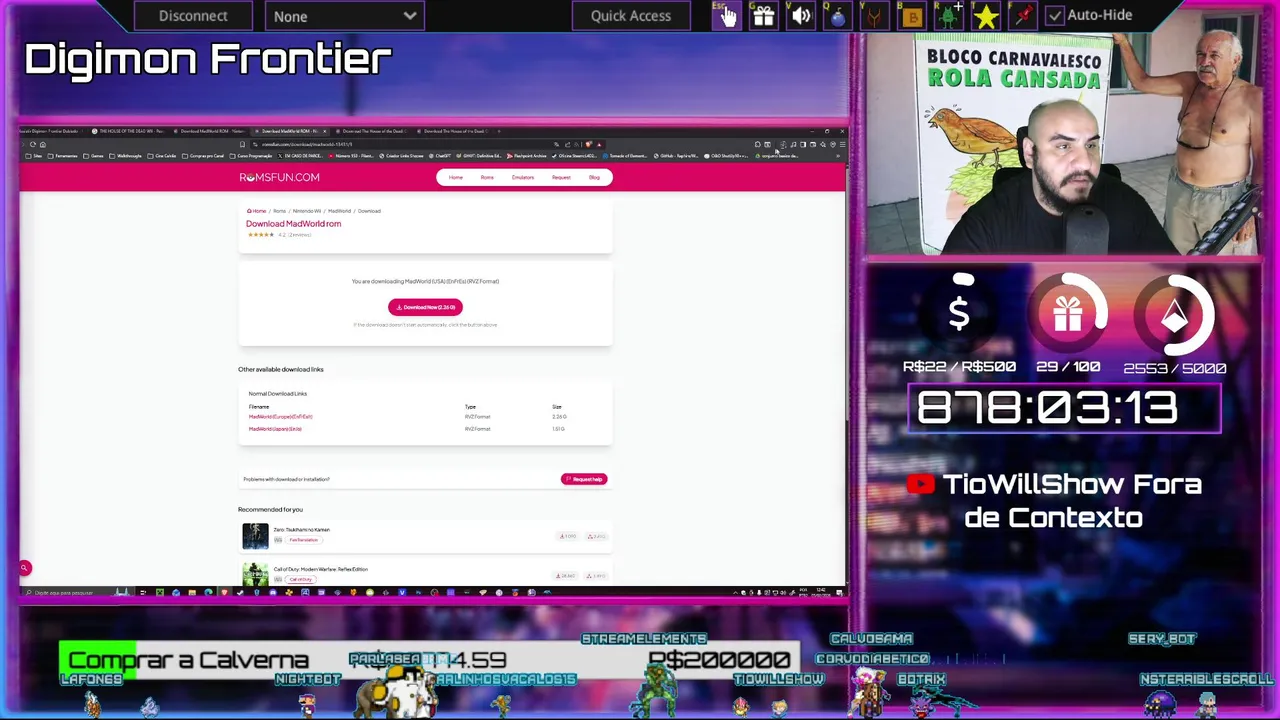The width and height of the screenshot is (1280, 720).
Task: Click the orange B block icon
Action: pyautogui.click(x=911, y=15)
